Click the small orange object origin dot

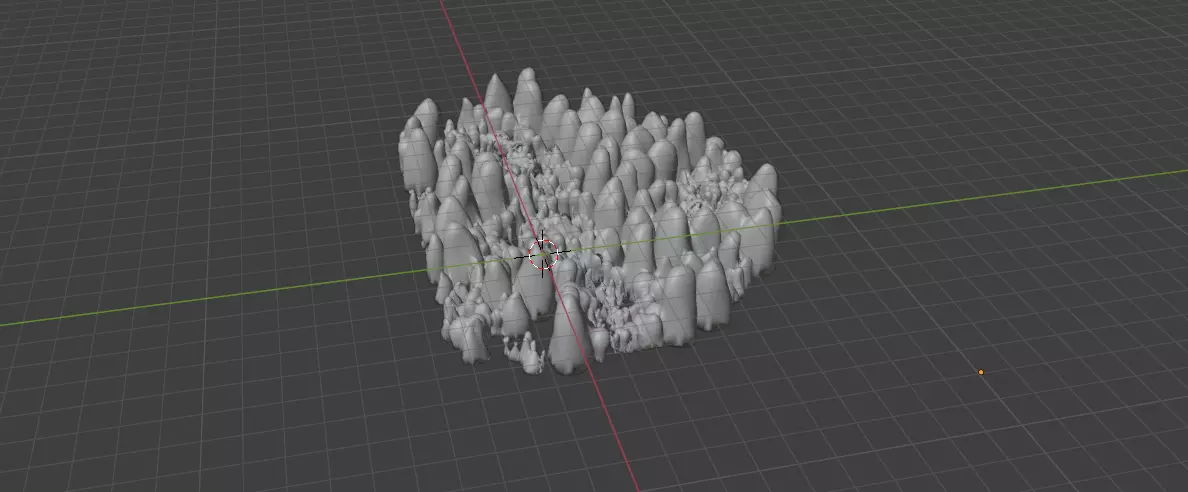(x=981, y=372)
